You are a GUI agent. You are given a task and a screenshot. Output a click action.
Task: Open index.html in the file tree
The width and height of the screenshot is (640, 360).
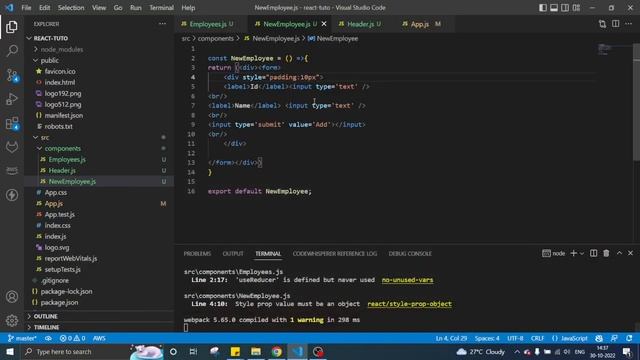pyautogui.click(x=100, y=82)
